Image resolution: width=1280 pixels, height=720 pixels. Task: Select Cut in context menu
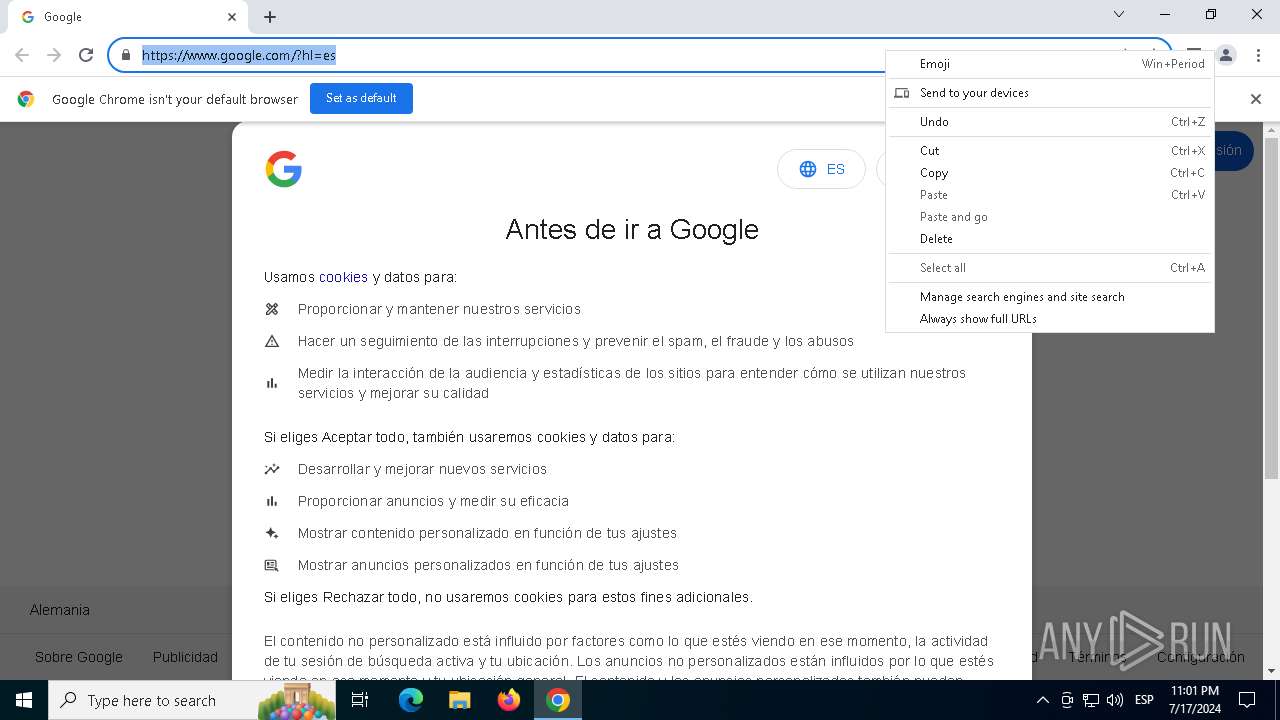[1050, 151]
